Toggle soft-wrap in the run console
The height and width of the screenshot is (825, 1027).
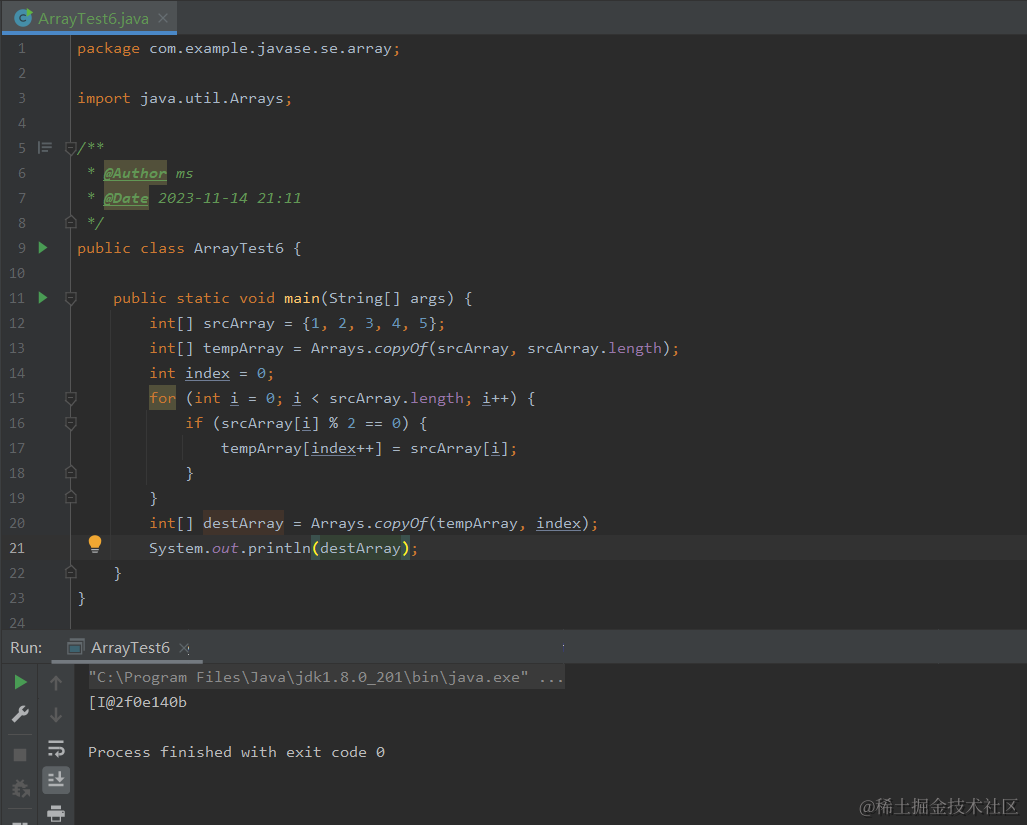point(56,748)
